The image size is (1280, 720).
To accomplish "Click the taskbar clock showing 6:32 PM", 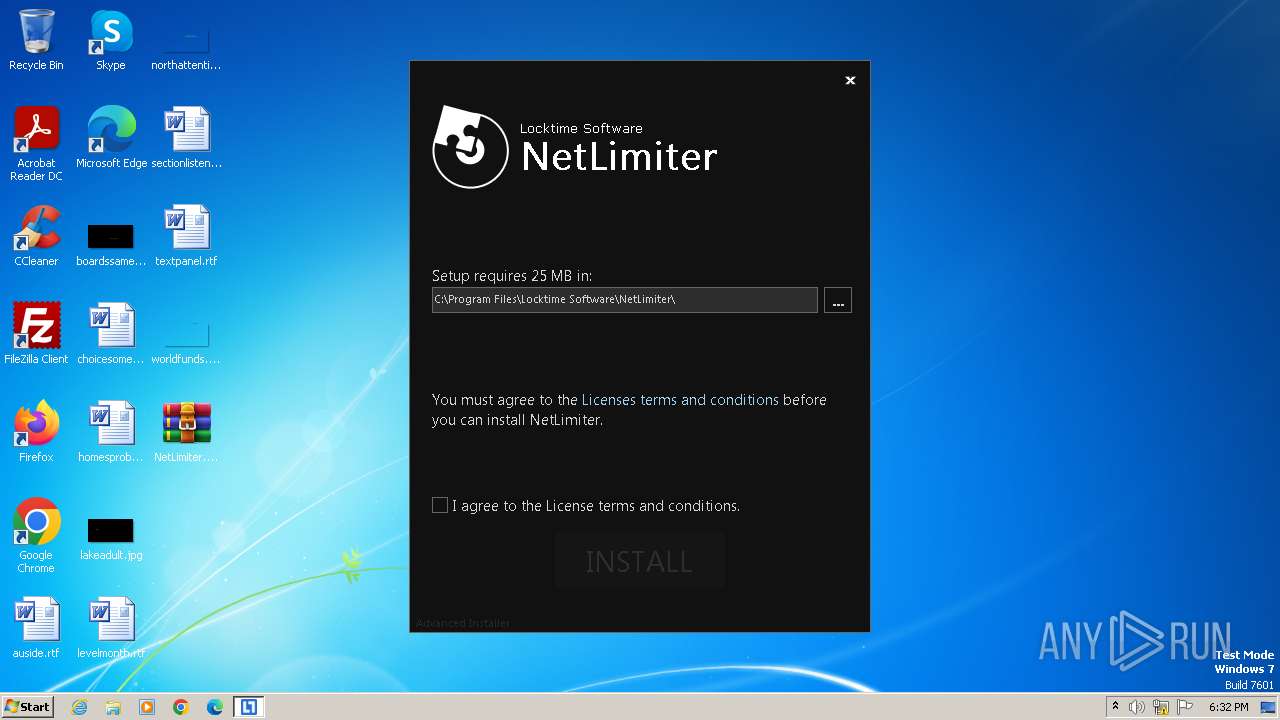I will [1228, 707].
